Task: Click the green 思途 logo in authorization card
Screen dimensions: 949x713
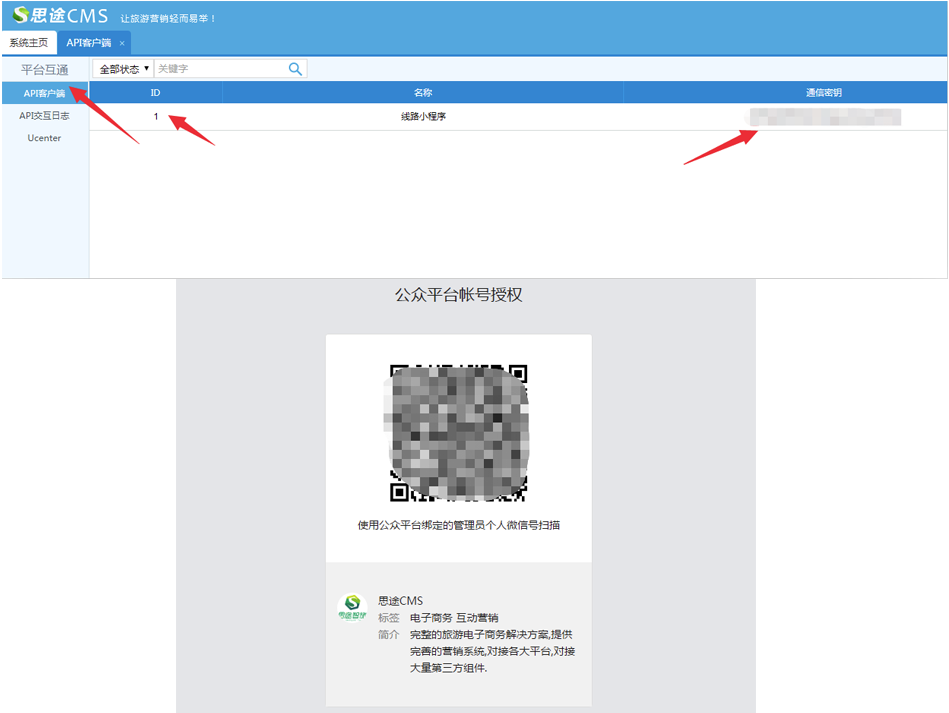Action: pos(352,609)
